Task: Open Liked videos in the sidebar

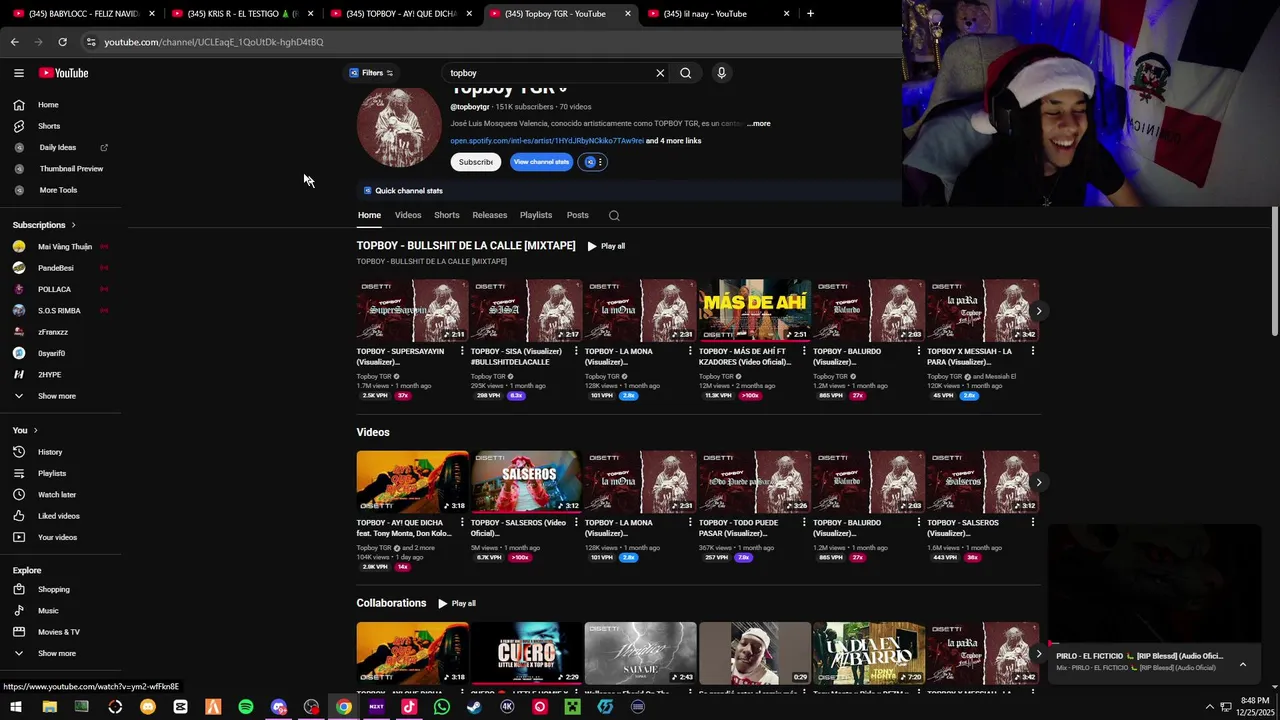Action: pyautogui.click(x=58, y=516)
